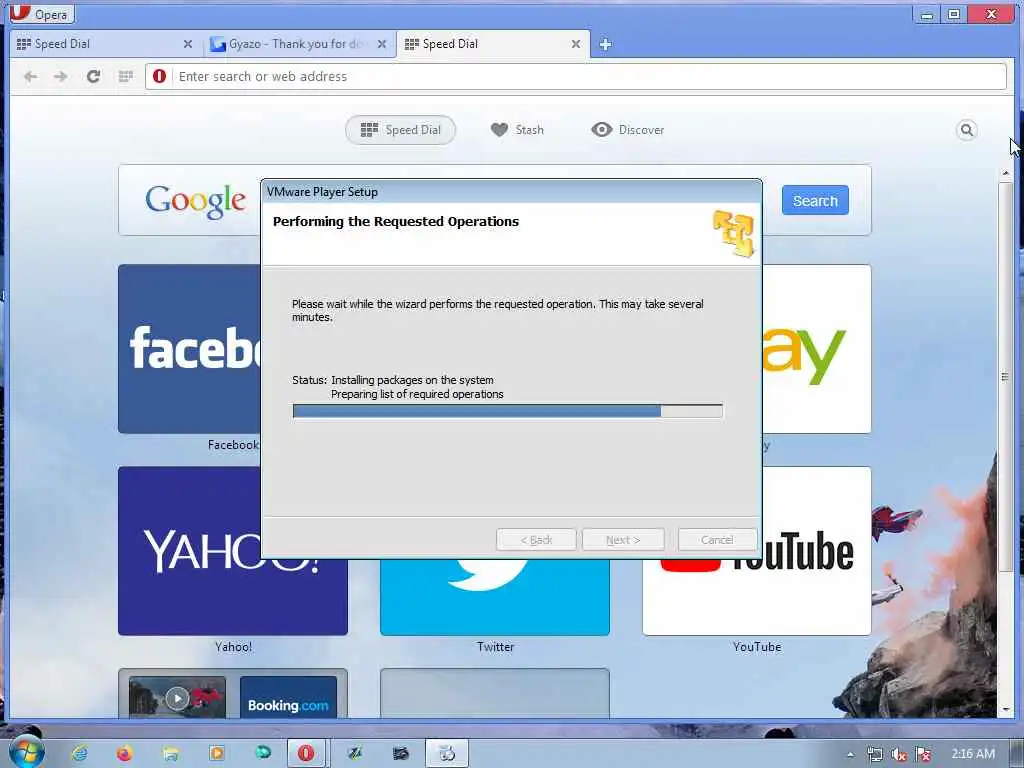Click the YouTube label under tile
Image resolution: width=1024 pixels, height=768 pixels.
pos(757,647)
